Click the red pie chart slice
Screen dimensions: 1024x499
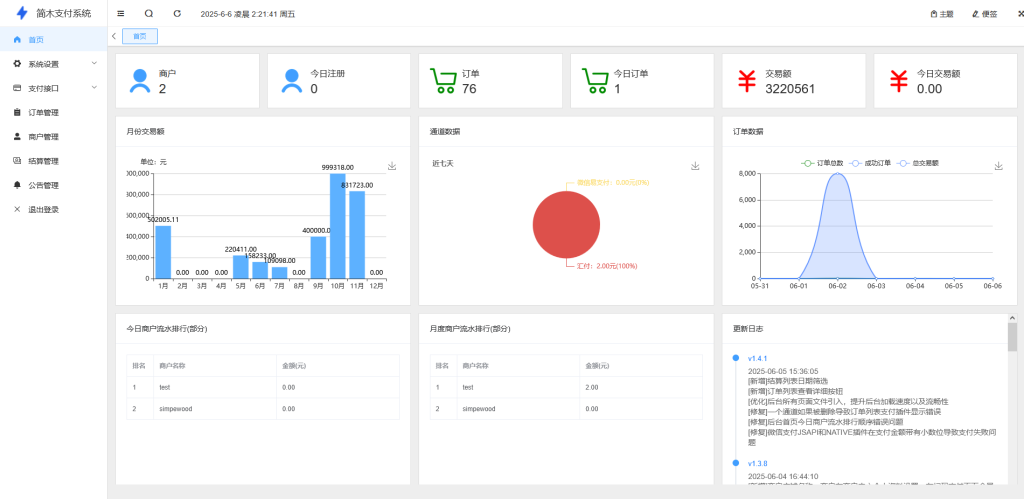tap(566, 224)
